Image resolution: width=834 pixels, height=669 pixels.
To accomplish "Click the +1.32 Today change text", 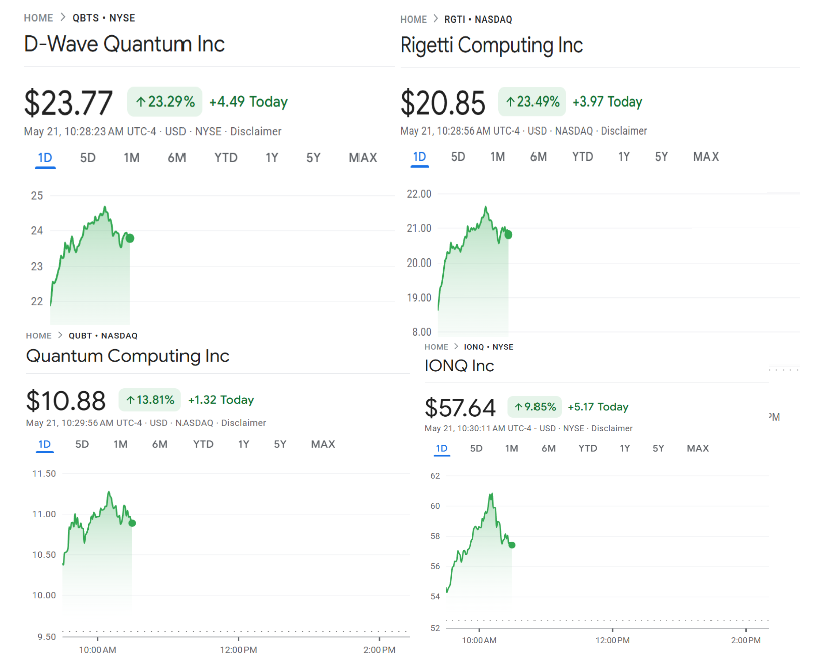I will 221,400.
